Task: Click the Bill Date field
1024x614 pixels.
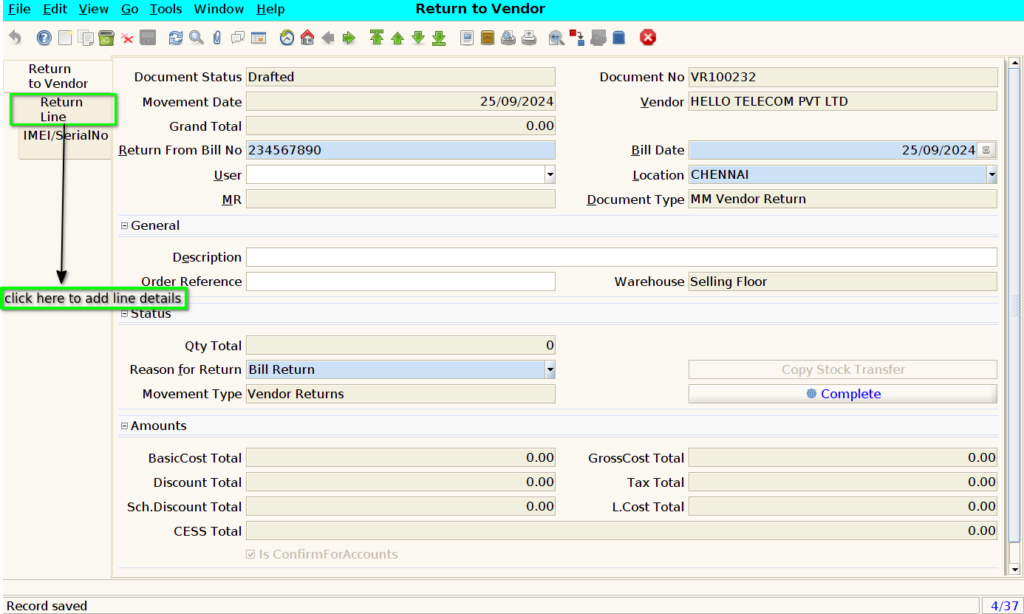Action: (833, 150)
